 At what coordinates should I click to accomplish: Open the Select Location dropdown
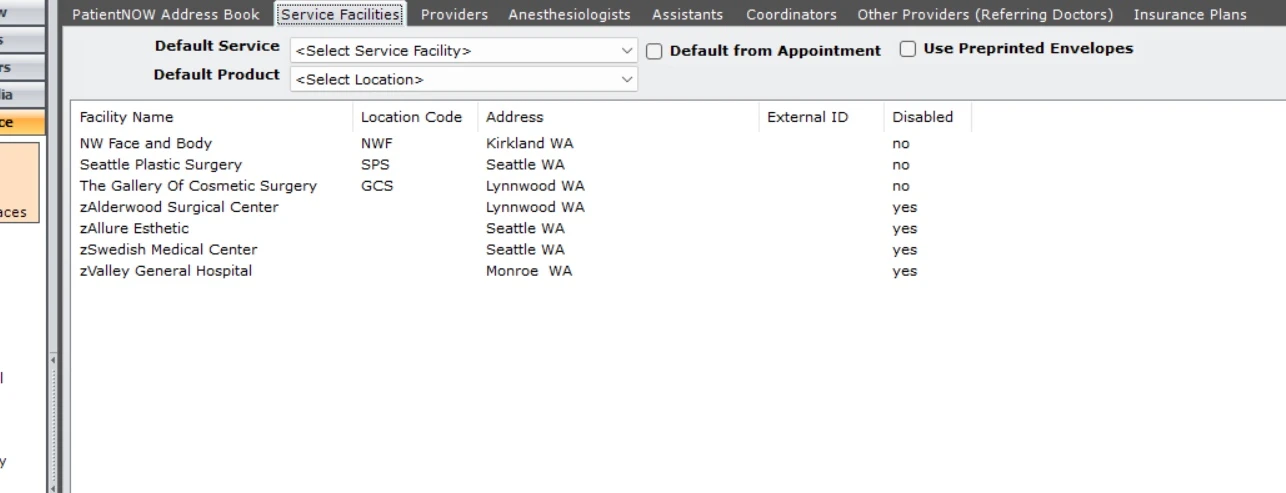(464, 79)
